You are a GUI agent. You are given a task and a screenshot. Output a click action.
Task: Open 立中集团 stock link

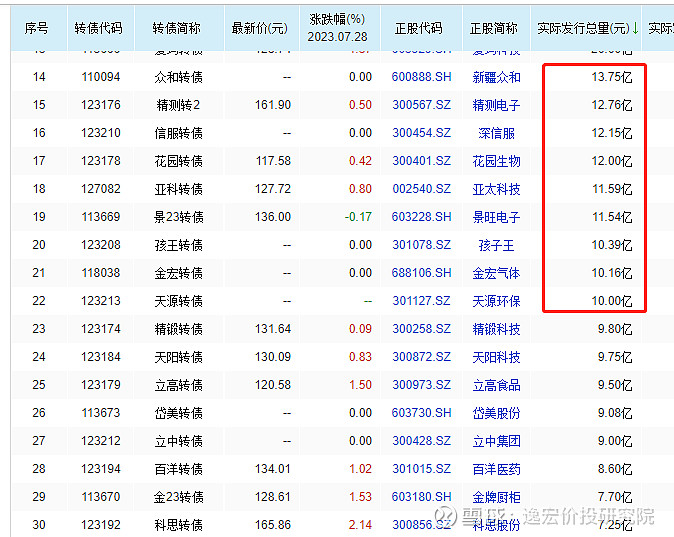point(496,441)
